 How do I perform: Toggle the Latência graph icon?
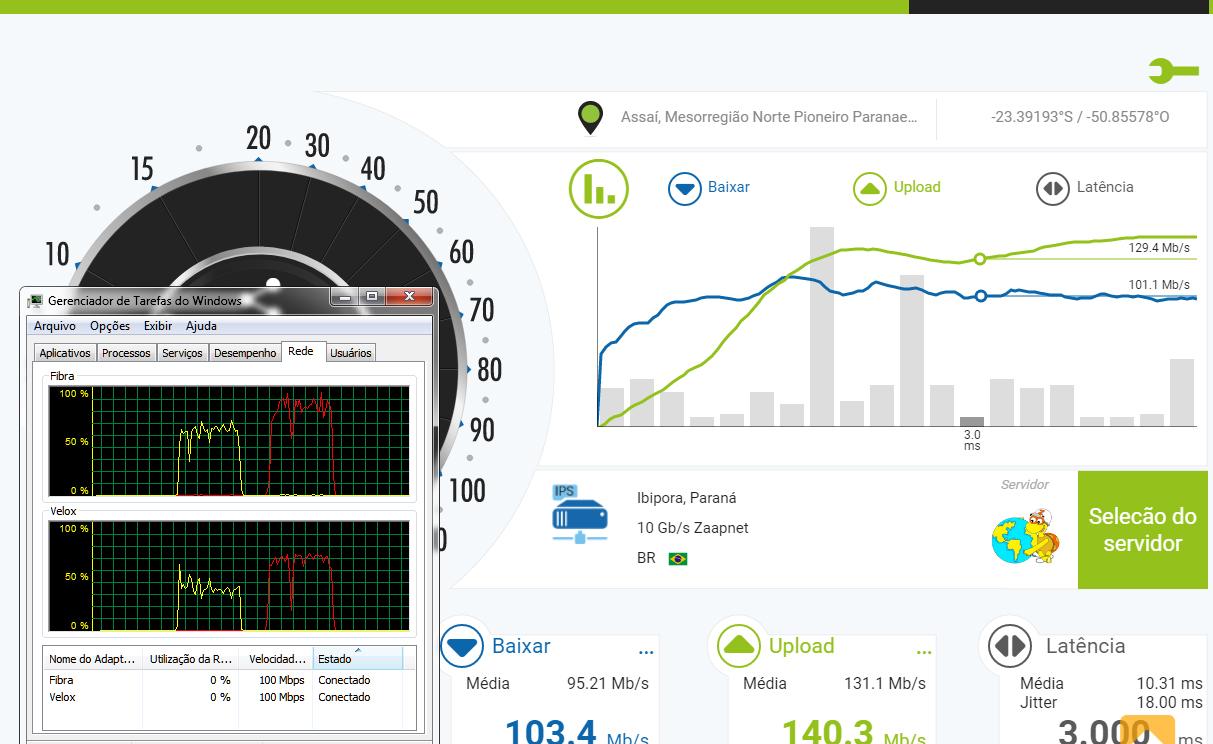coord(1052,188)
